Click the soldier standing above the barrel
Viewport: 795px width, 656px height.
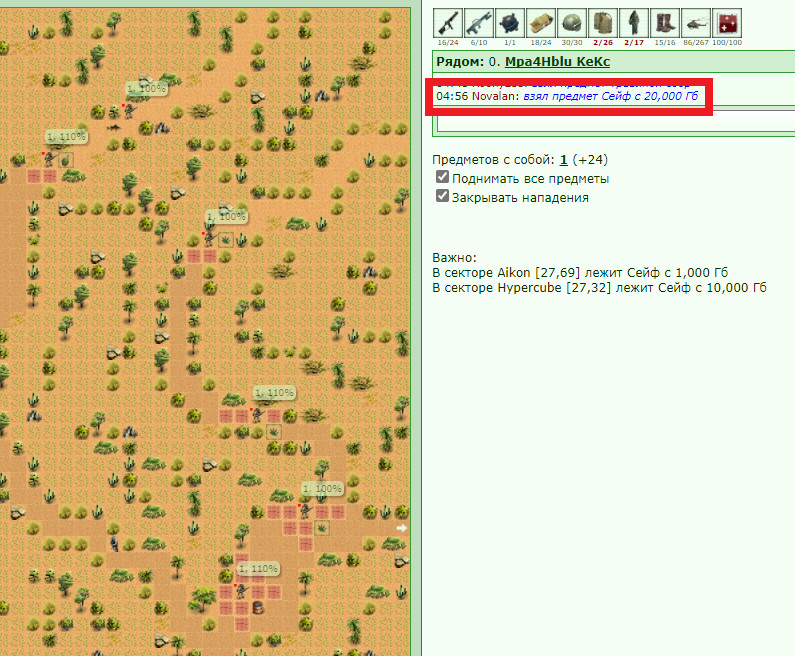(x=241, y=591)
